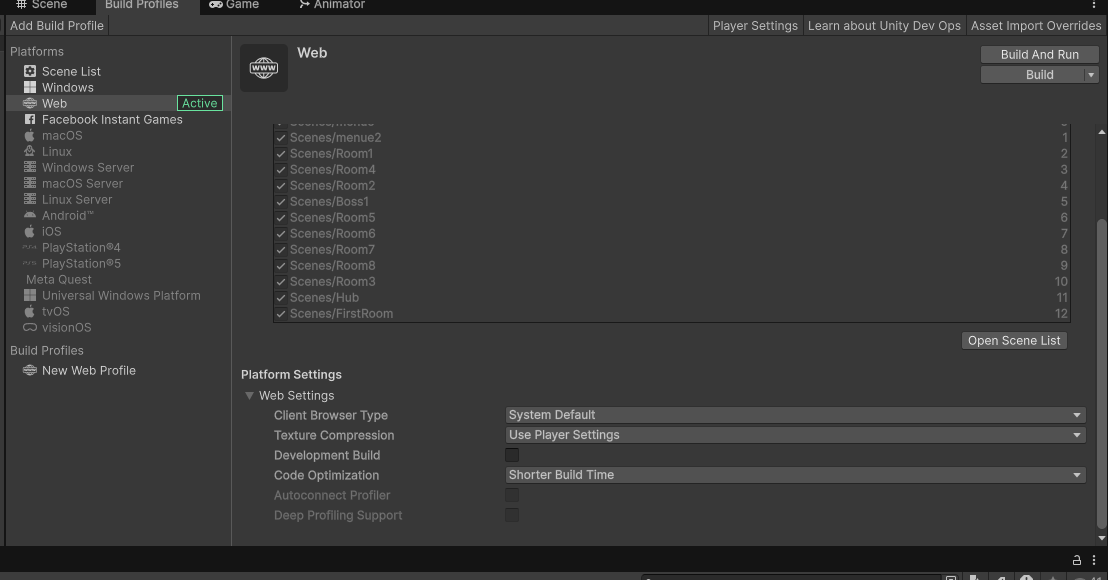Viewport: 1108px width, 580px height.
Task: Open Asset Import Overrides
Action: pos(1035,25)
